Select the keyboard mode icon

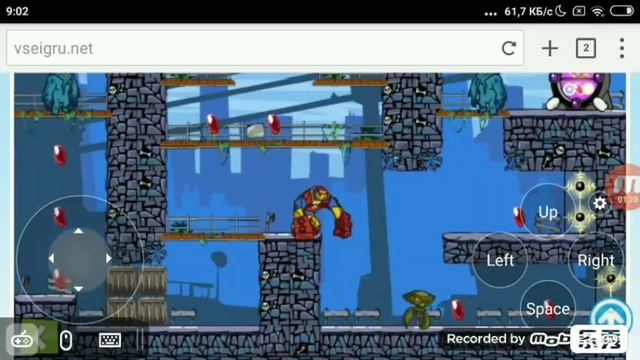[x=110, y=340]
